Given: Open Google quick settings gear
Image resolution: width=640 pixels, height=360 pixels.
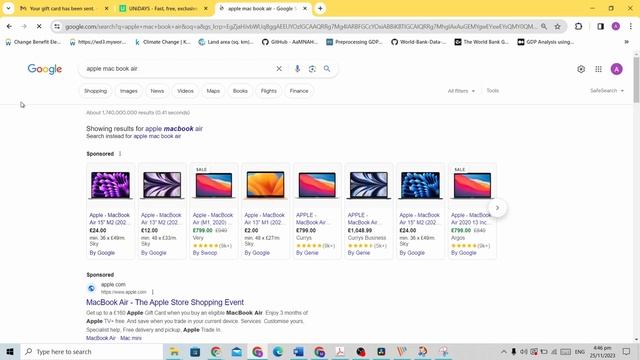Looking at the screenshot, I should [x=581, y=69].
